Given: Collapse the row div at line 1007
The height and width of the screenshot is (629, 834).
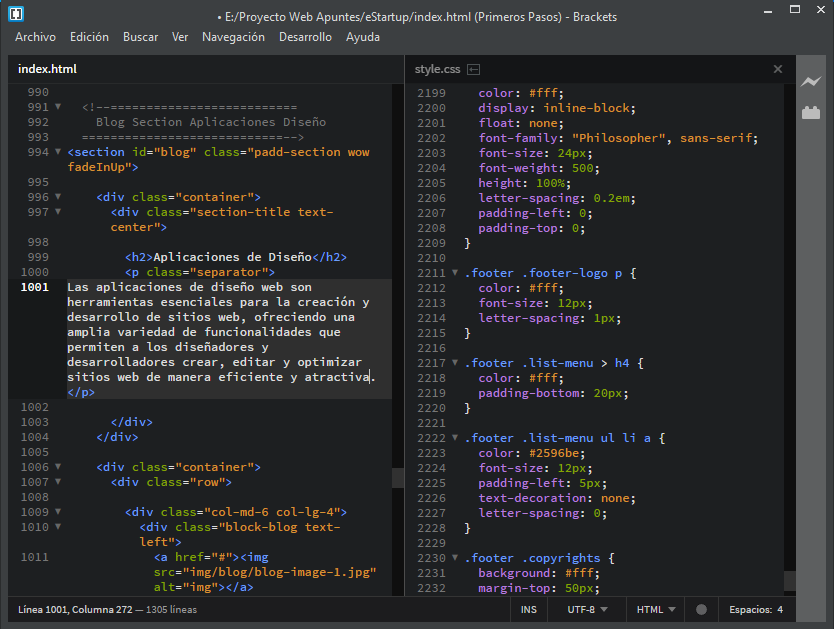Looking at the screenshot, I should click(x=58, y=482).
